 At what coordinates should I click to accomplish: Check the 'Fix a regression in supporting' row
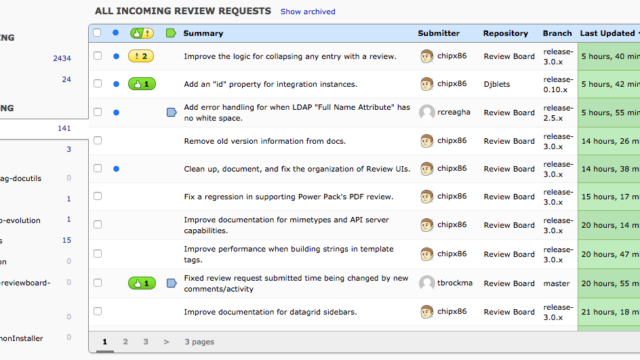pyautogui.click(x=98, y=196)
